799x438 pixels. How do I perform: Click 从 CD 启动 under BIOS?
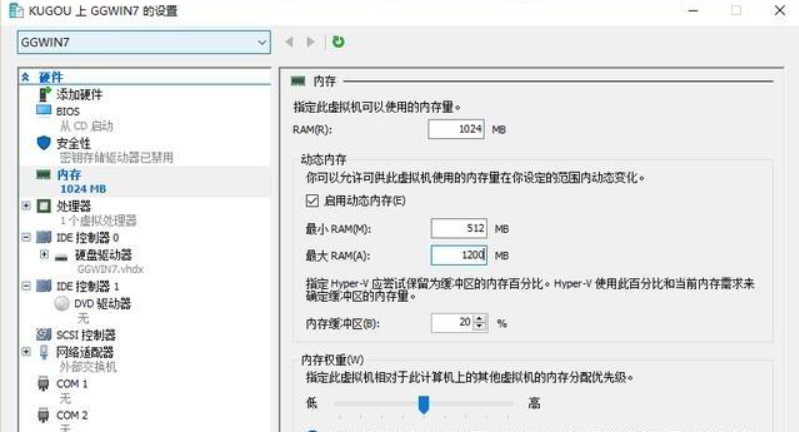[86, 126]
